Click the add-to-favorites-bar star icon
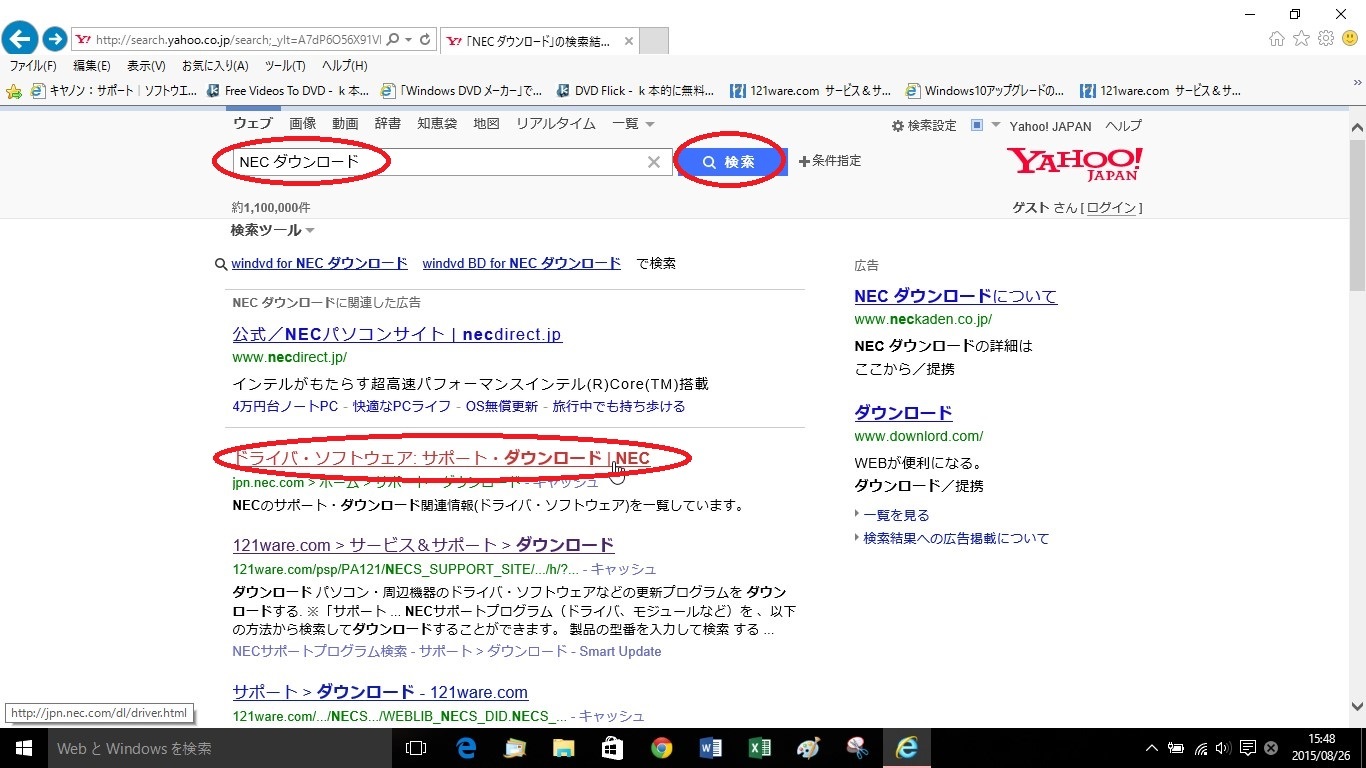The height and width of the screenshot is (768, 1366). pyautogui.click(x=14, y=91)
